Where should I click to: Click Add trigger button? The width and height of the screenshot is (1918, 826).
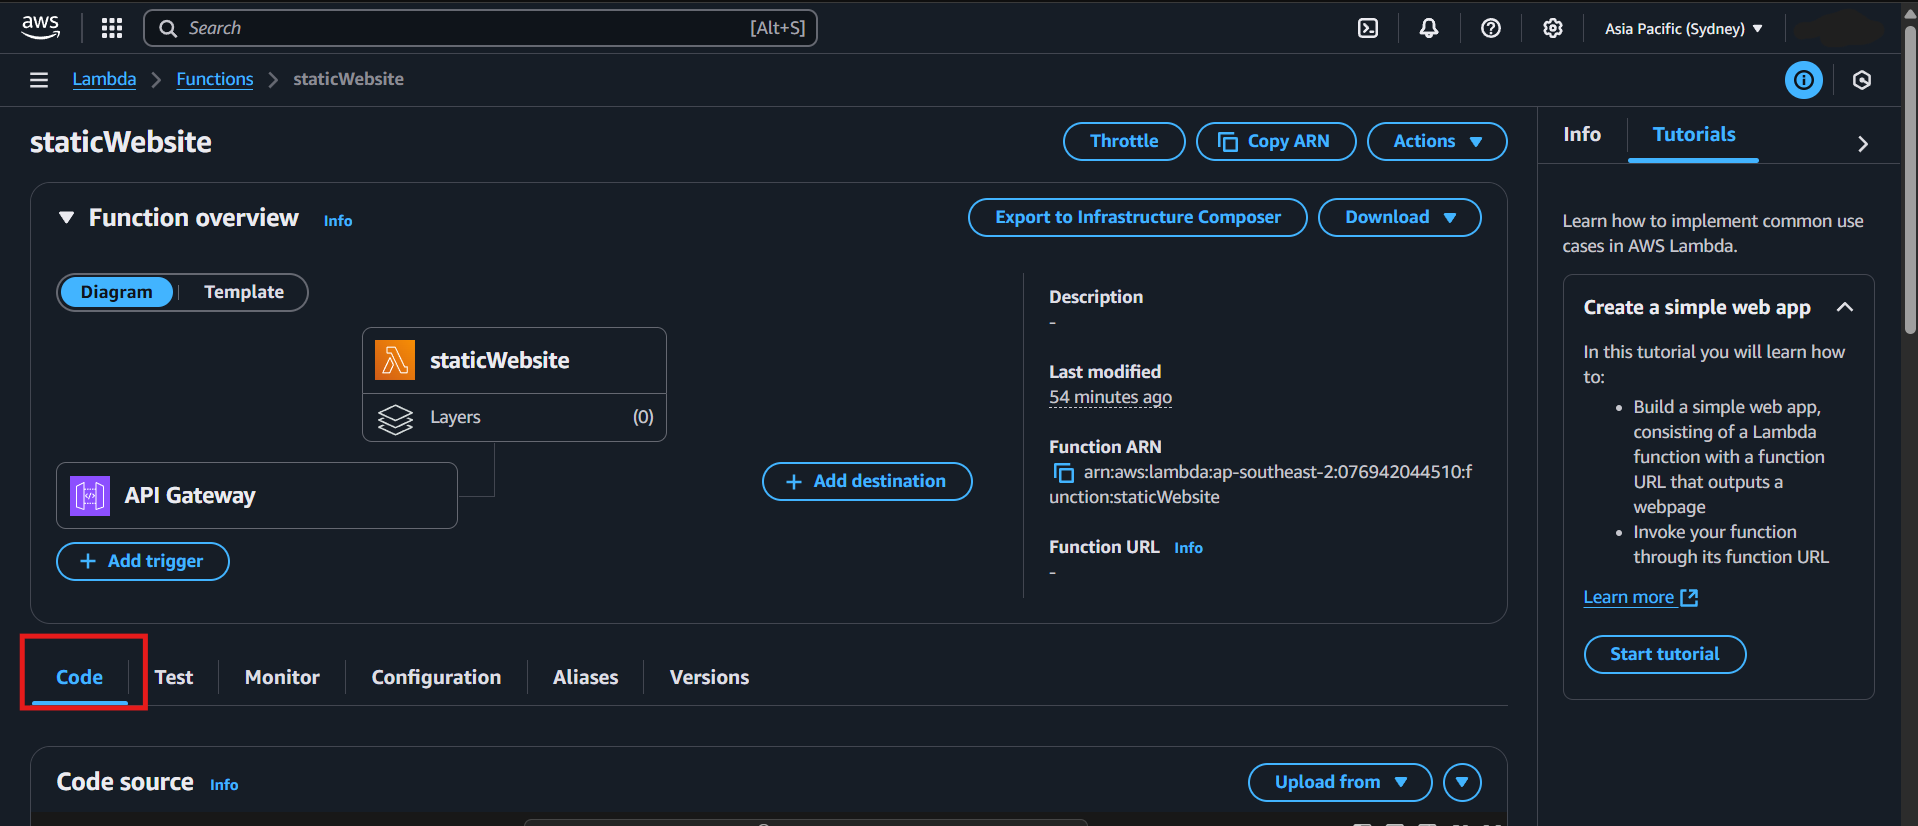pos(143,561)
